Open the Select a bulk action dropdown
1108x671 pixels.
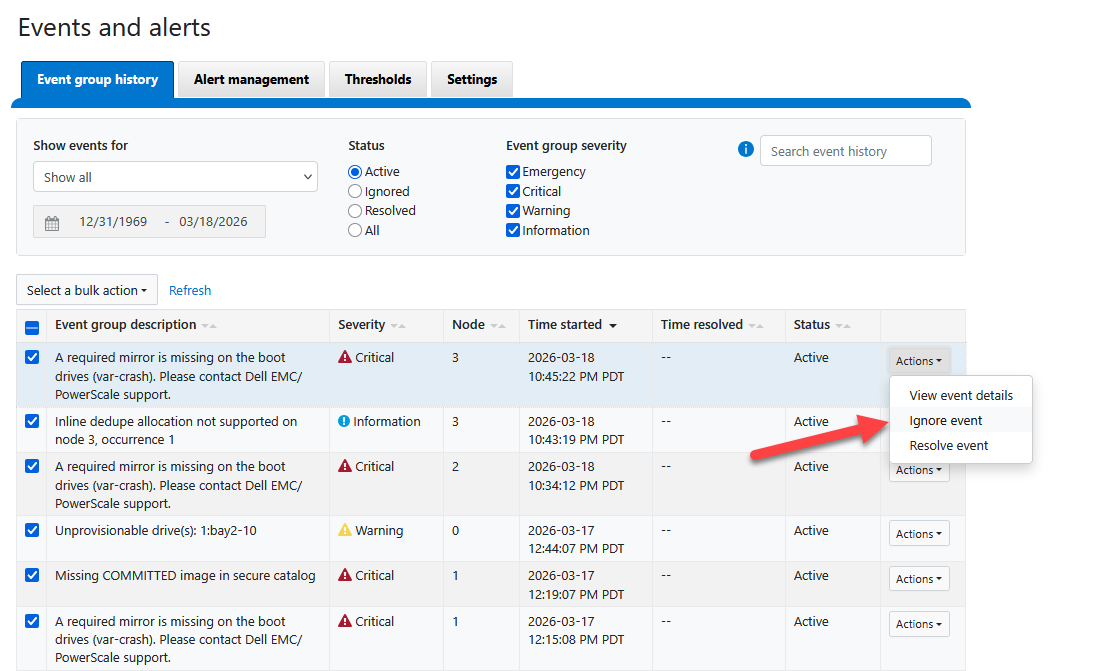coord(87,290)
